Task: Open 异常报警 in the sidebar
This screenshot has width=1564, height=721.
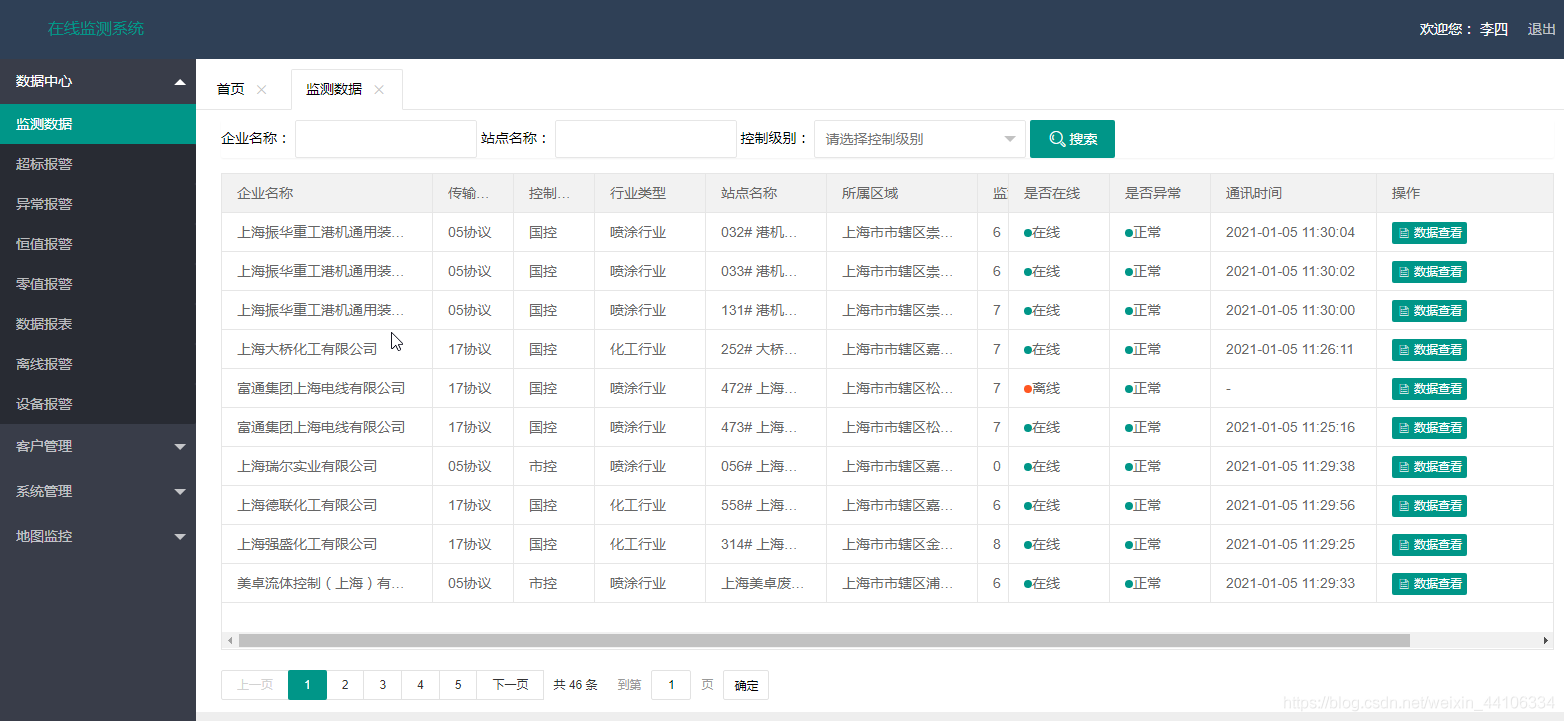Action: (x=98, y=204)
